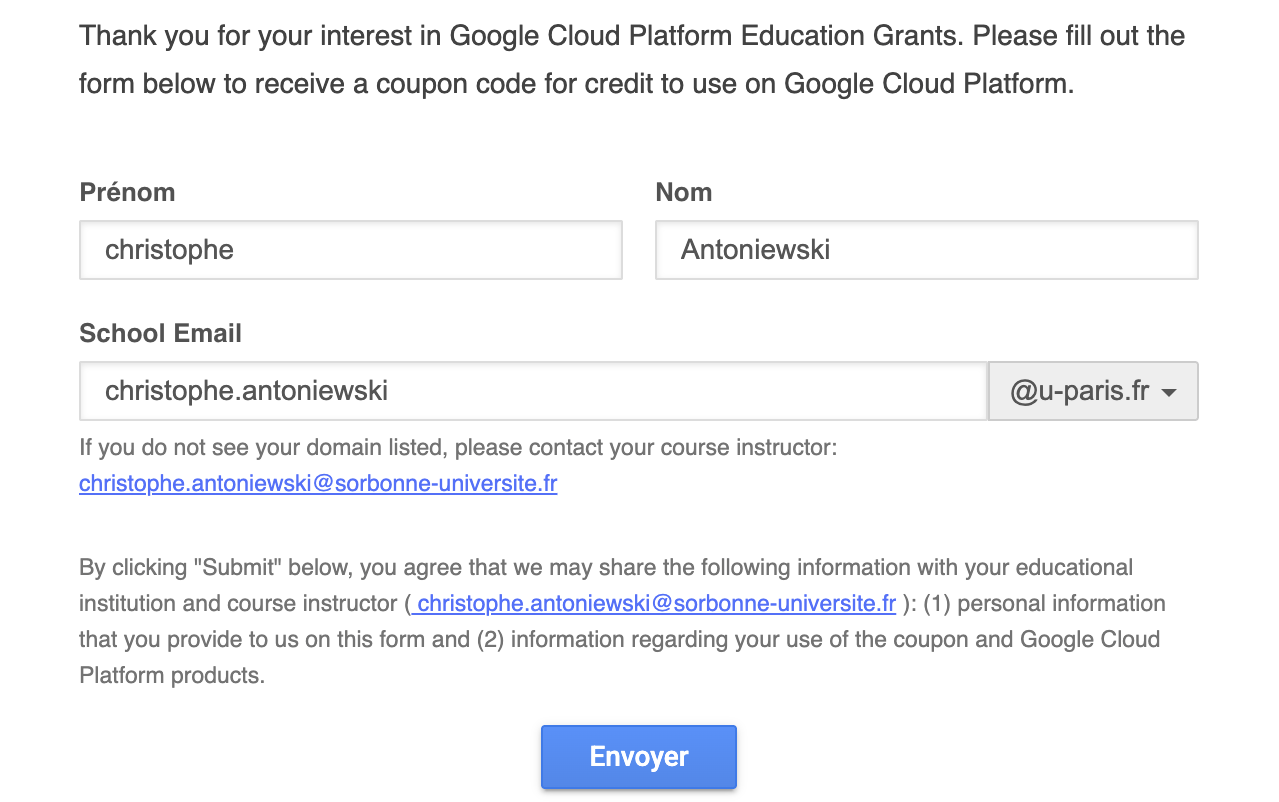Follow the sorbonne-universite.fr link in the consent paragraph

[655, 603]
